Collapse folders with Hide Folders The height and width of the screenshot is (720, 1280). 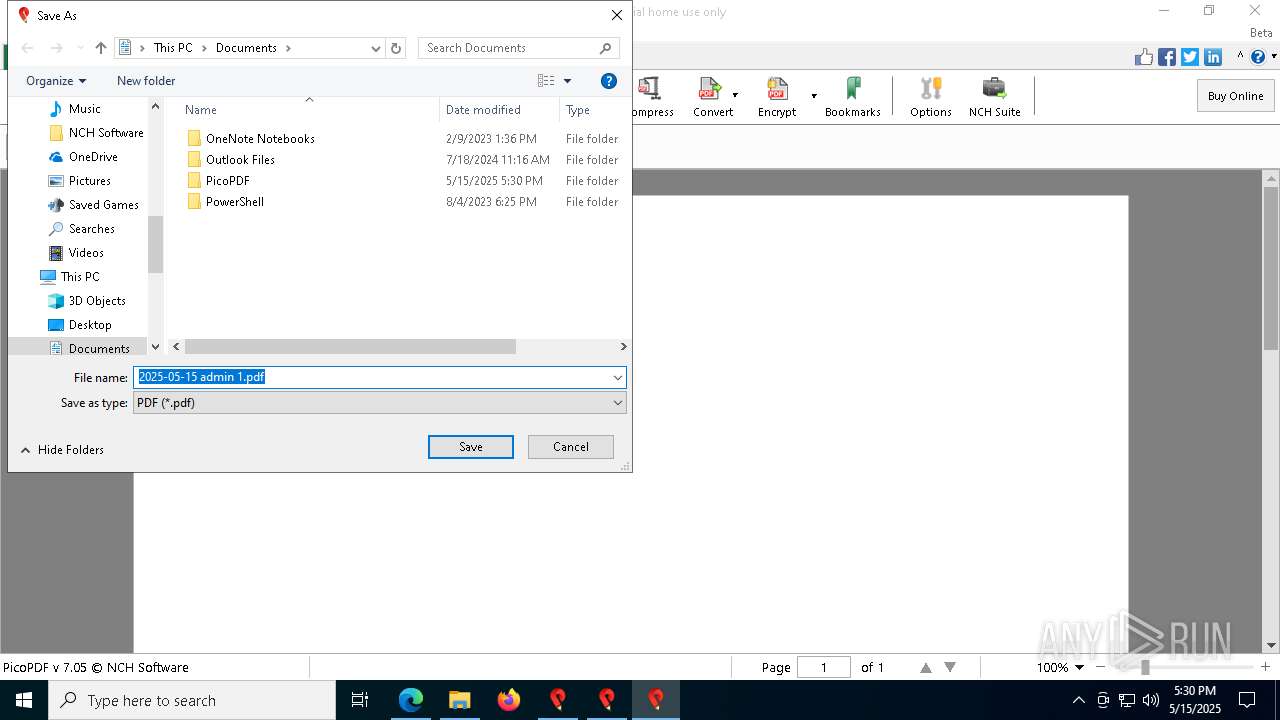62,450
